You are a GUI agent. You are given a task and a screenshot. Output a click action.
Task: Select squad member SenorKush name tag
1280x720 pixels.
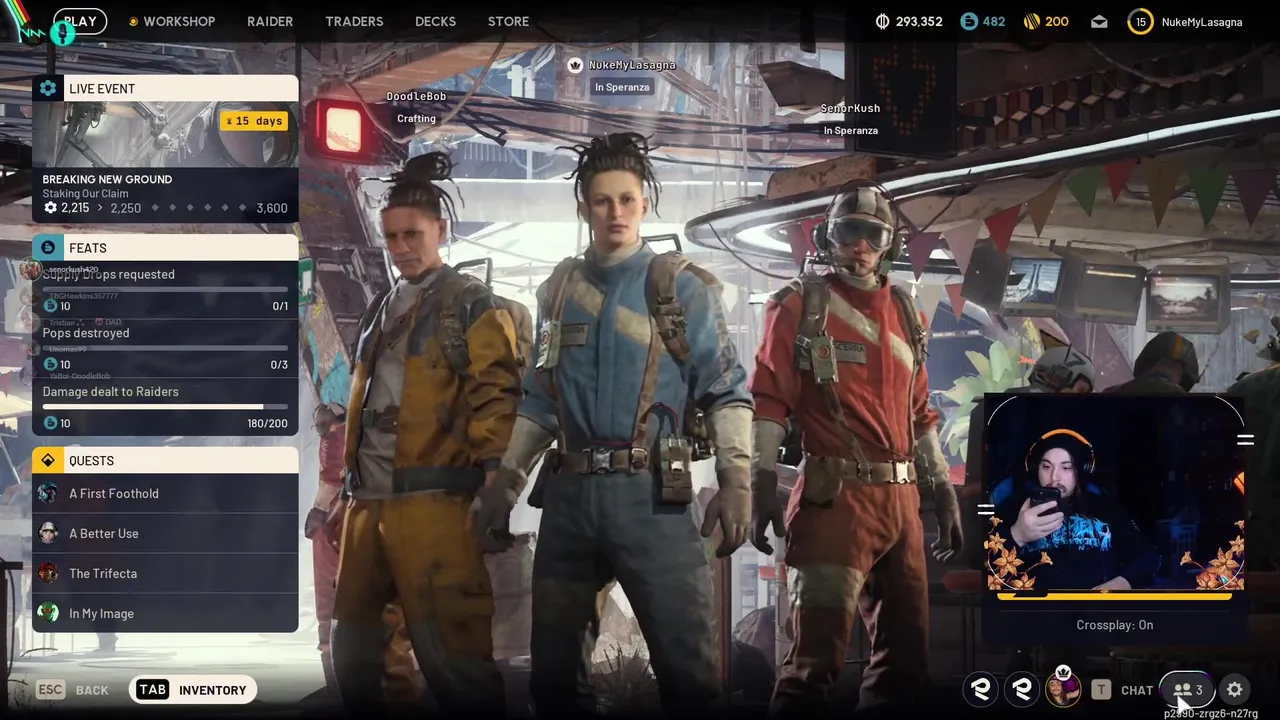pos(850,108)
